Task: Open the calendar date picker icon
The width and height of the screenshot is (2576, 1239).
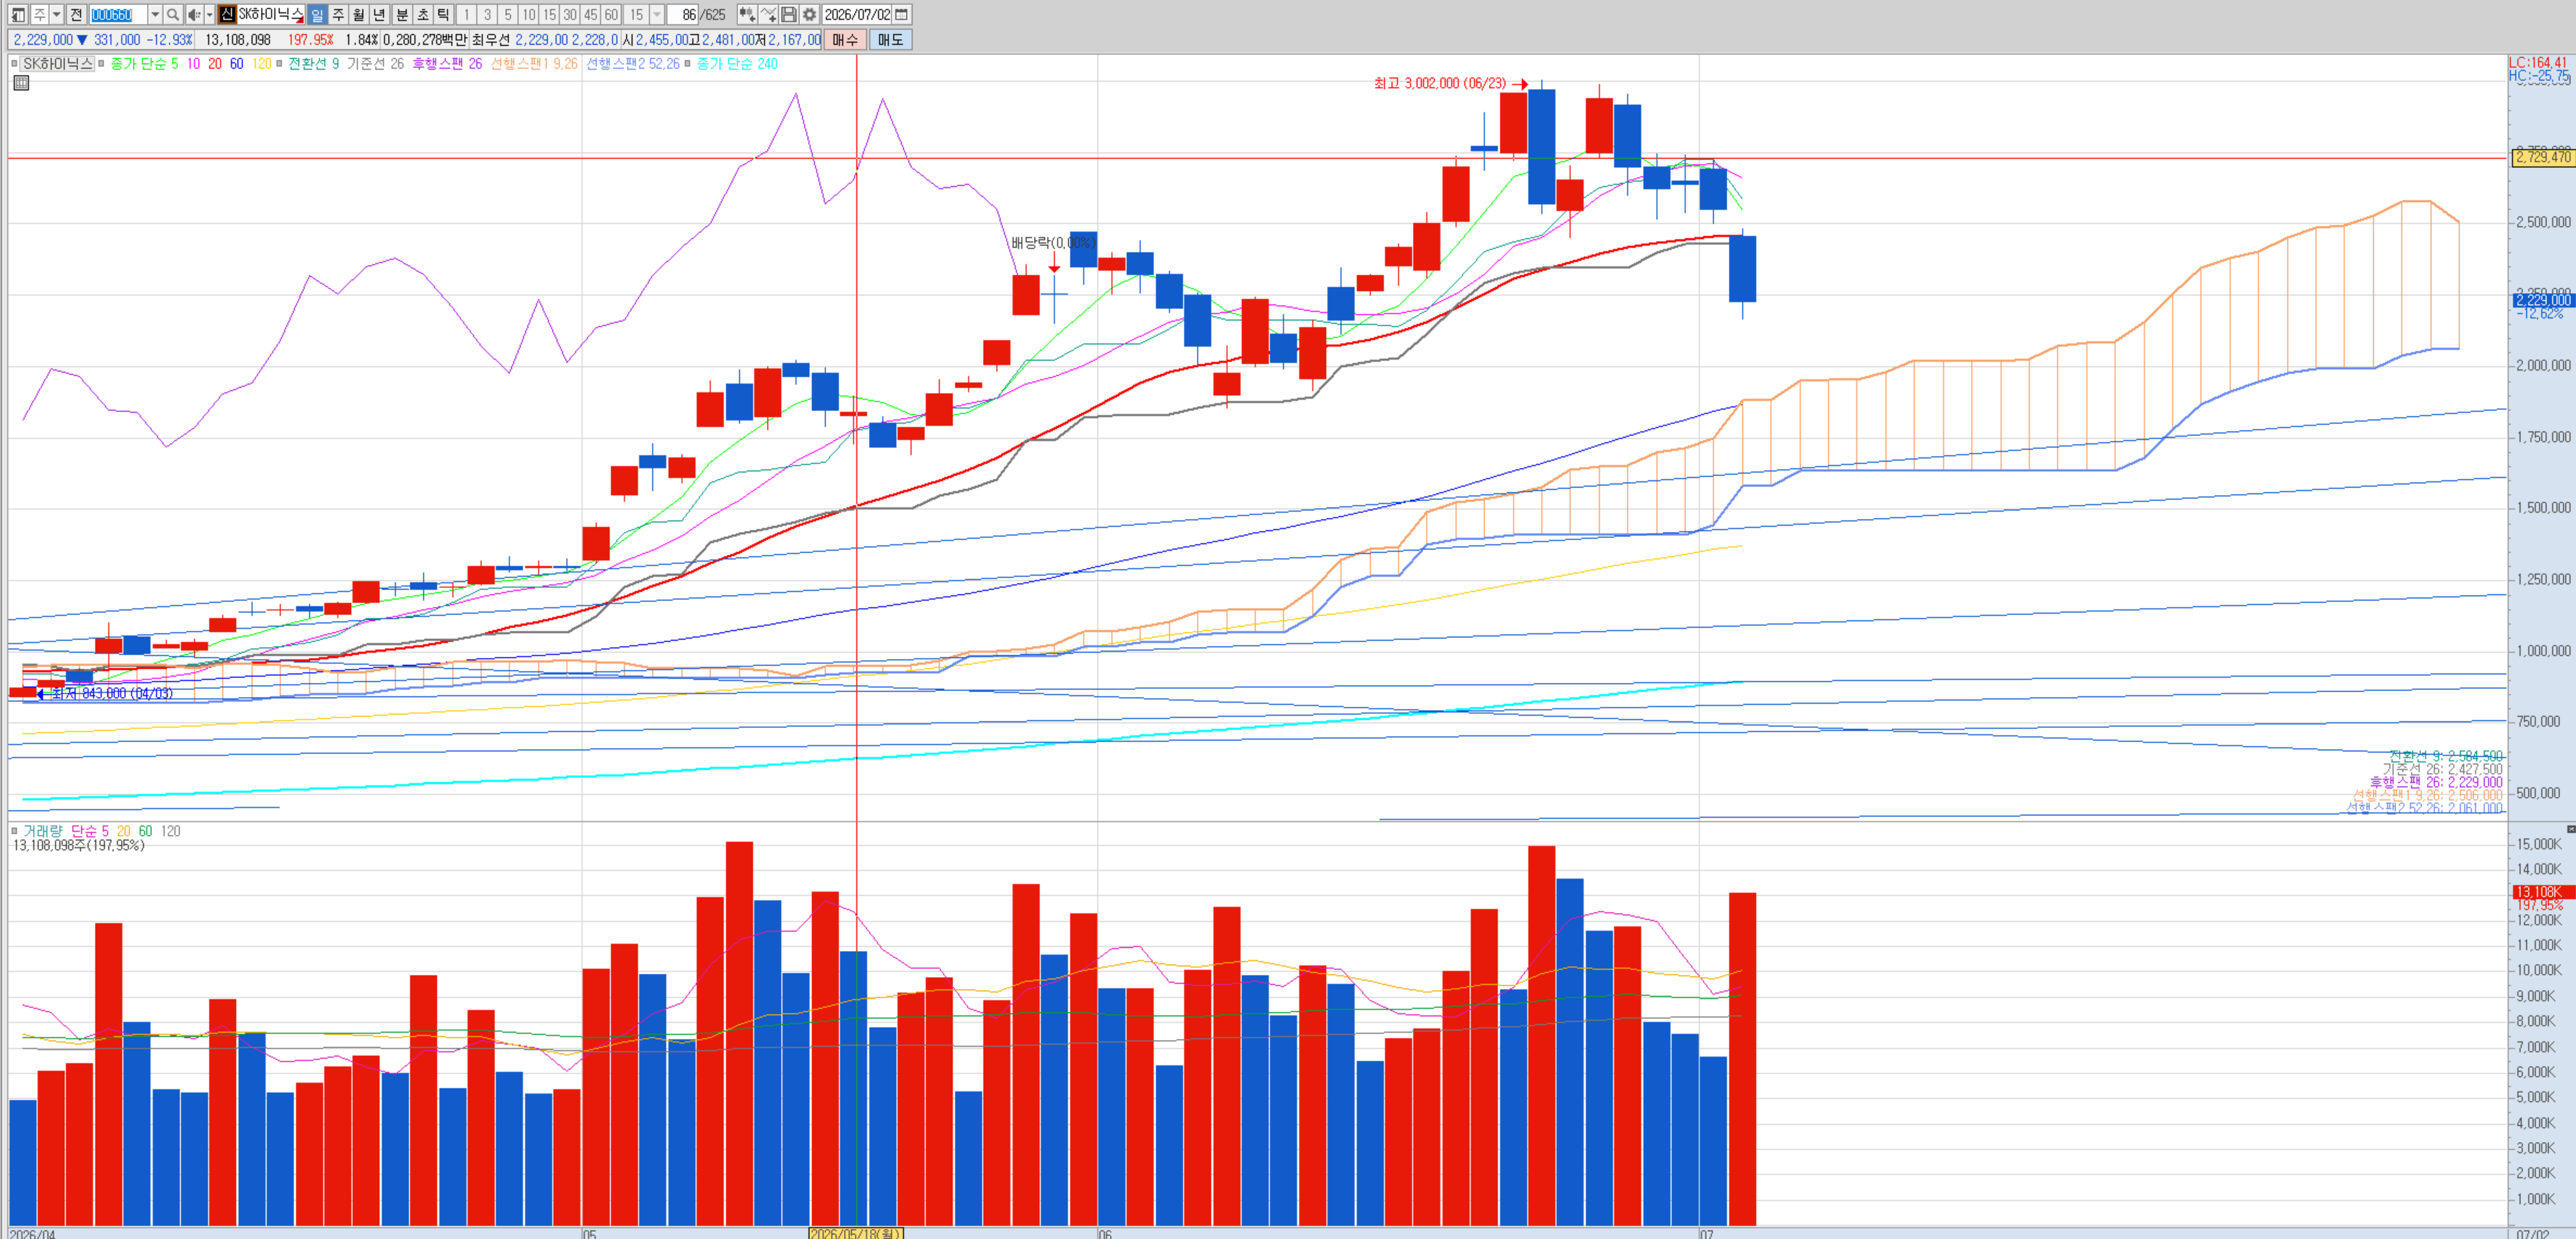Action: coord(901,14)
